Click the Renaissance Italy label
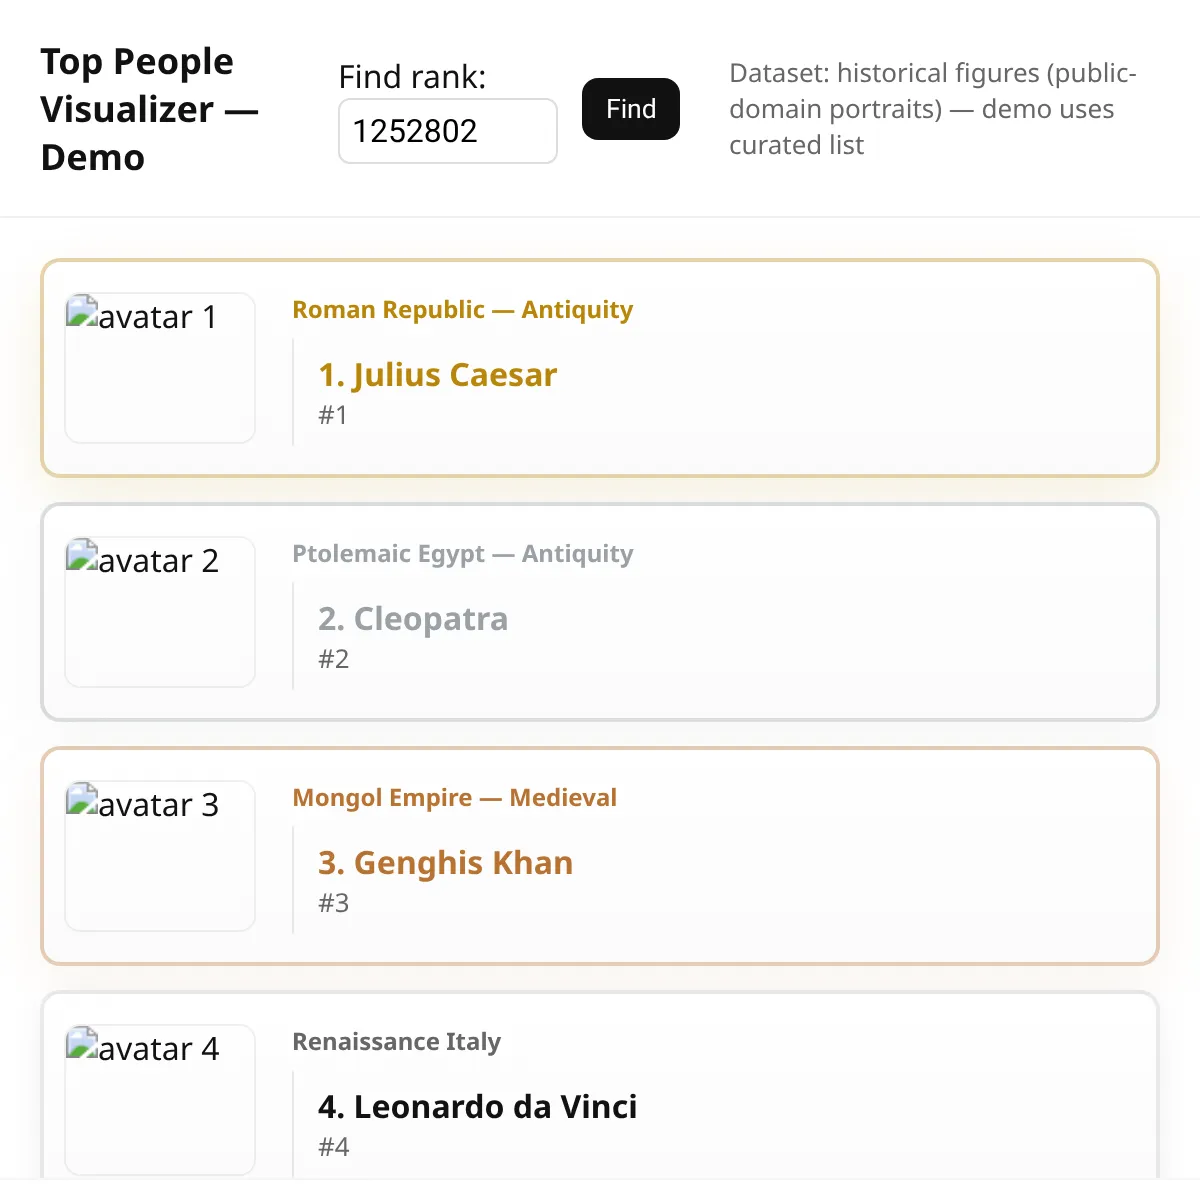The height and width of the screenshot is (1200, 1200). coord(397,1042)
